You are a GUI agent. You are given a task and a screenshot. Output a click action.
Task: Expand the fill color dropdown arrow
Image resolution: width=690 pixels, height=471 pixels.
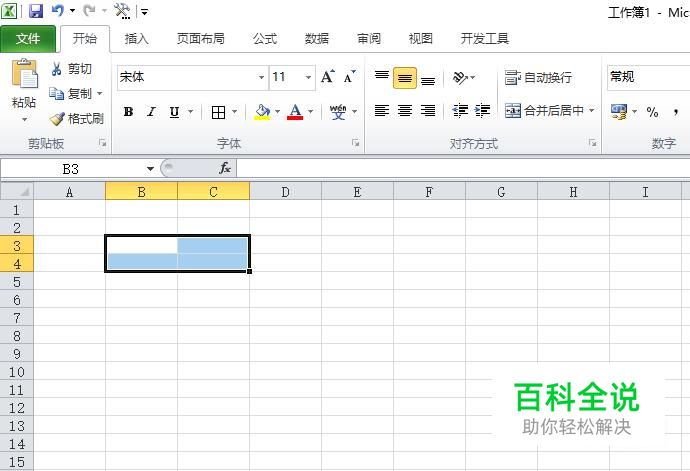(277, 112)
